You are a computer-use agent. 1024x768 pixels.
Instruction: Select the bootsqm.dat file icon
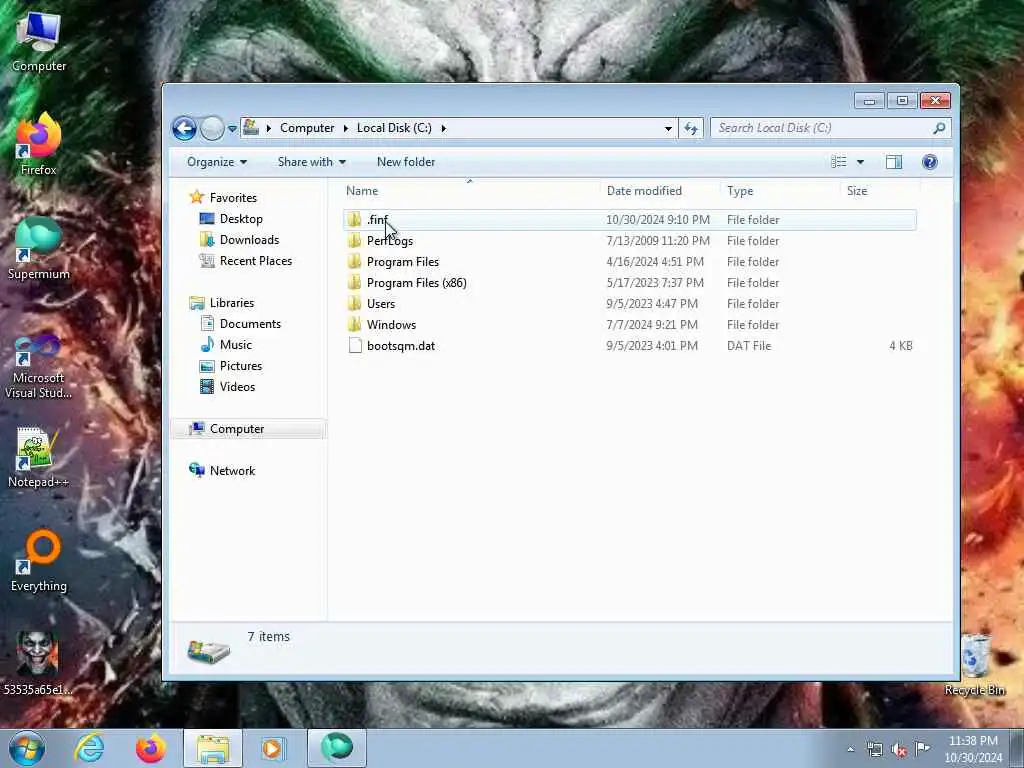coord(355,345)
